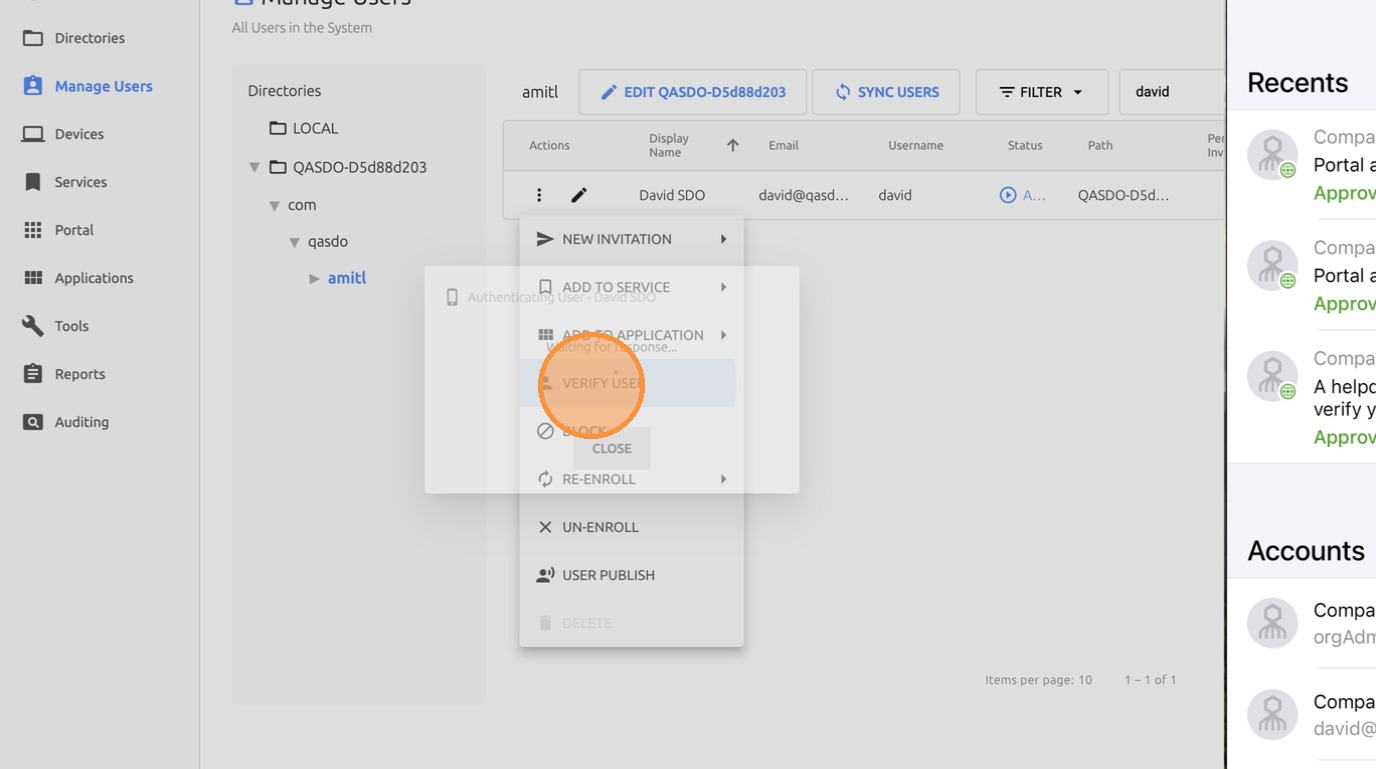The width and height of the screenshot is (1376, 769).
Task: Click the 'Recents' heading
Action: tap(1298, 82)
